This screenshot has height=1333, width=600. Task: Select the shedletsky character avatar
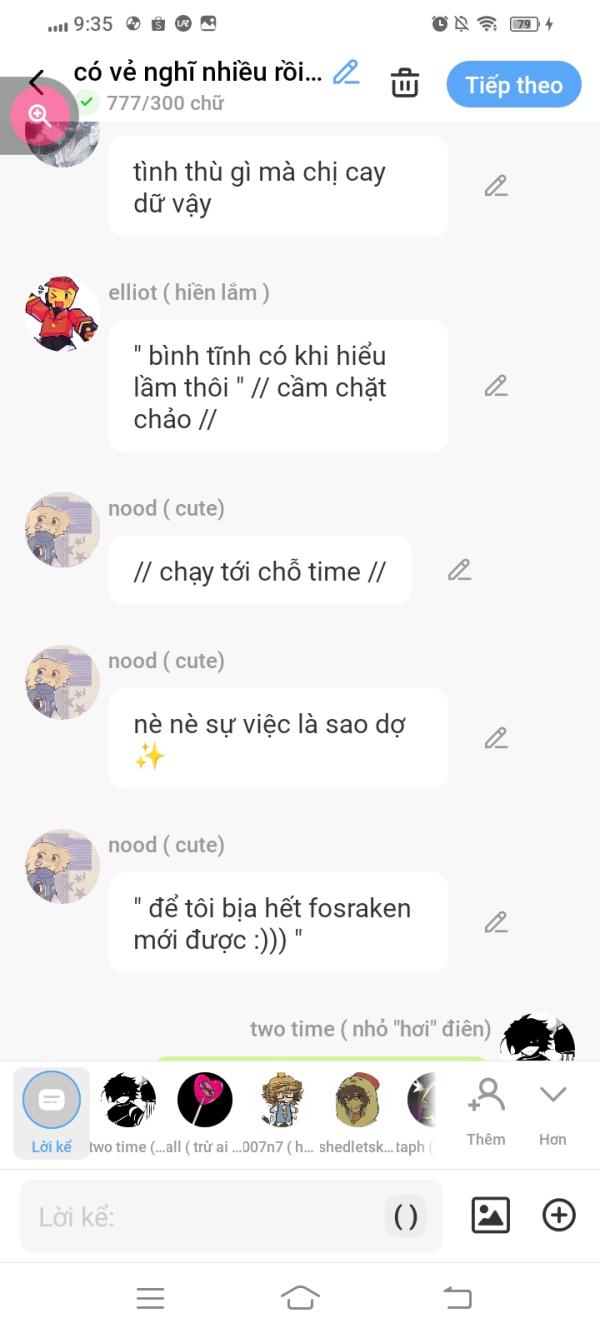[358, 1100]
